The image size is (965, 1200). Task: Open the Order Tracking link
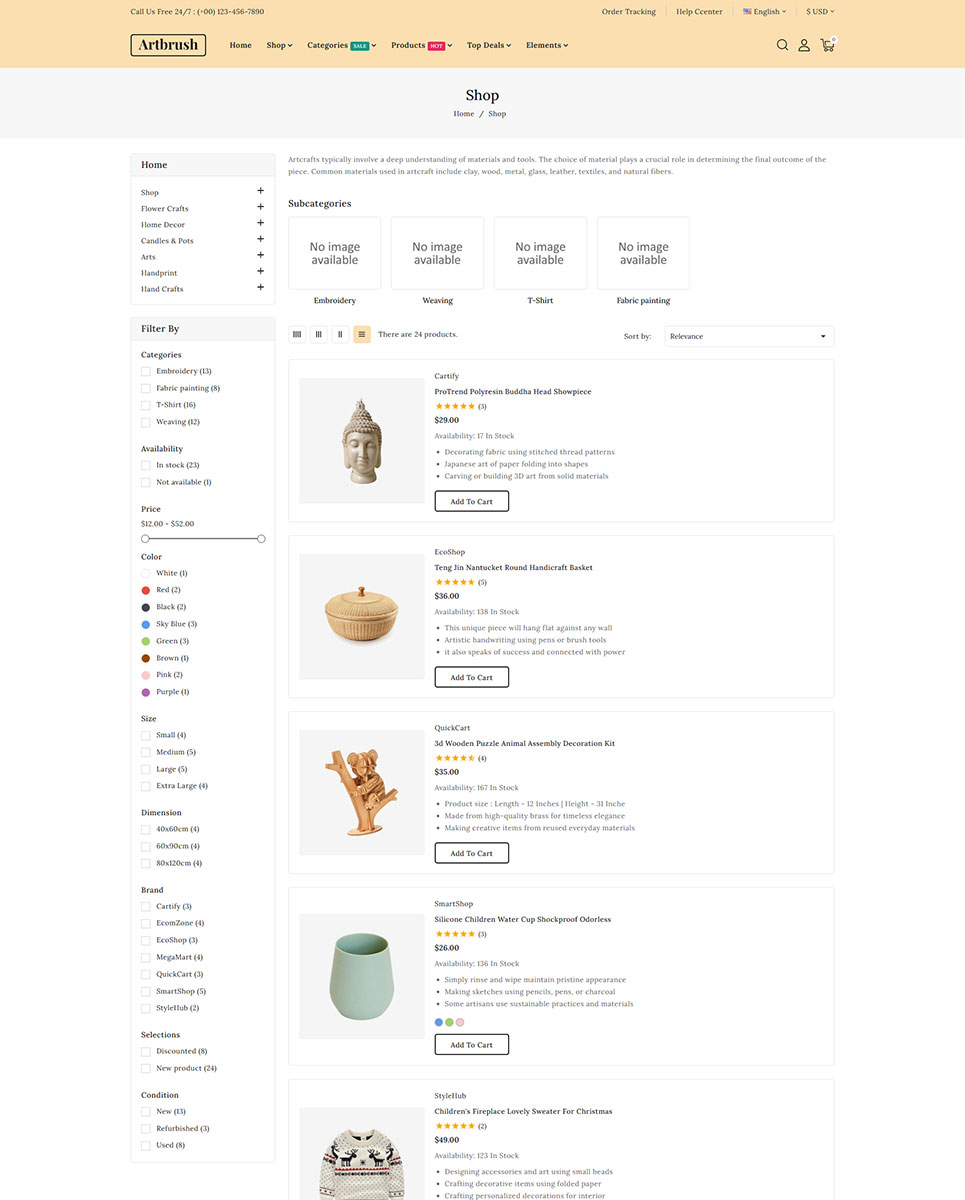(628, 12)
